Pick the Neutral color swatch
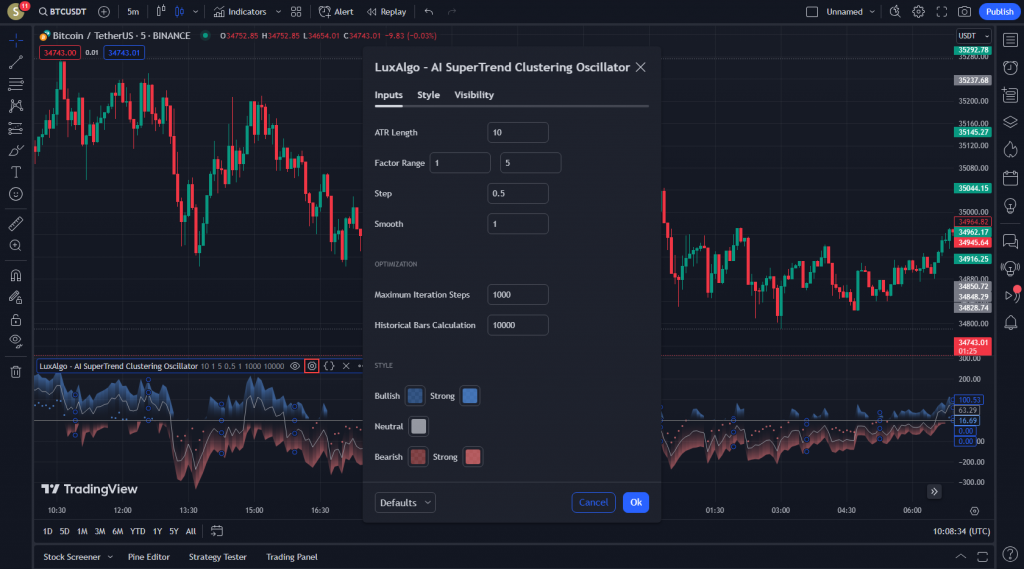This screenshot has height=569, width=1024. pyautogui.click(x=419, y=427)
